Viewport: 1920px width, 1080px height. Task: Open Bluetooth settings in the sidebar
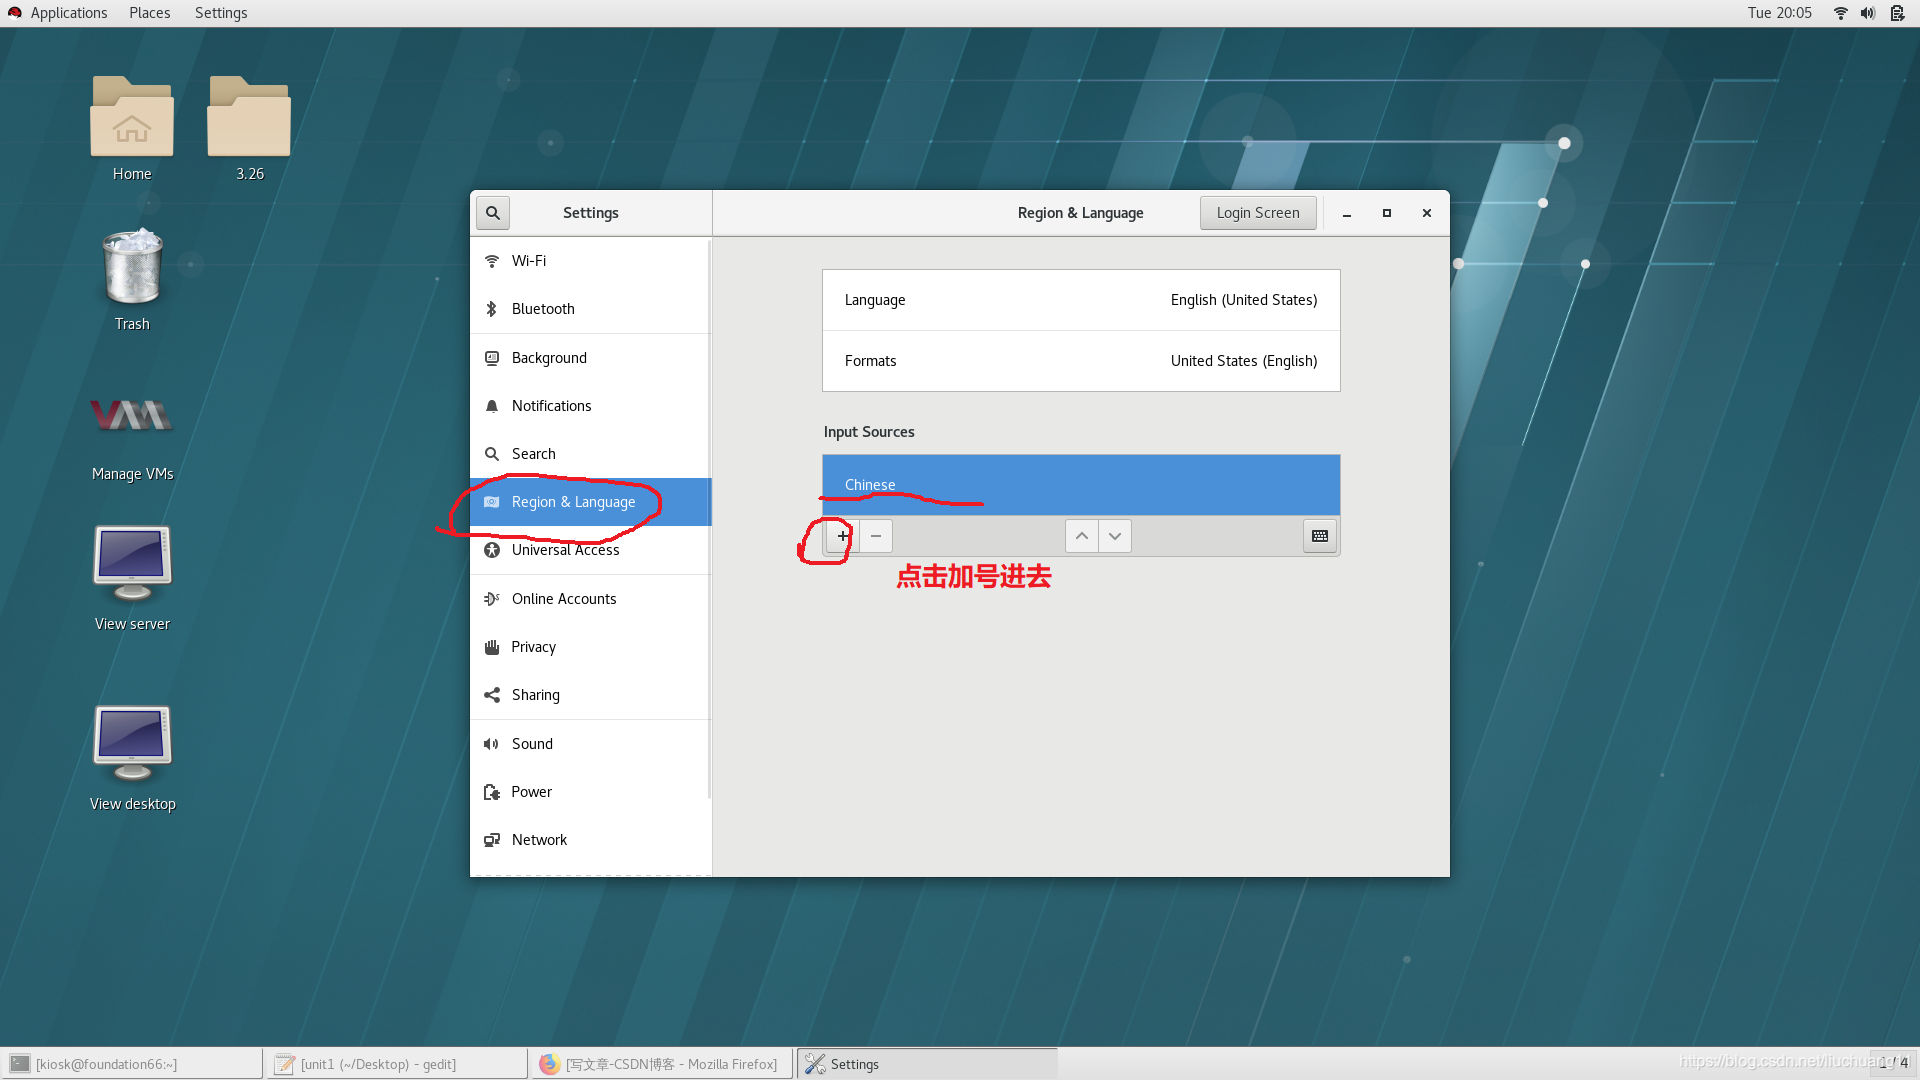(491, 309)
